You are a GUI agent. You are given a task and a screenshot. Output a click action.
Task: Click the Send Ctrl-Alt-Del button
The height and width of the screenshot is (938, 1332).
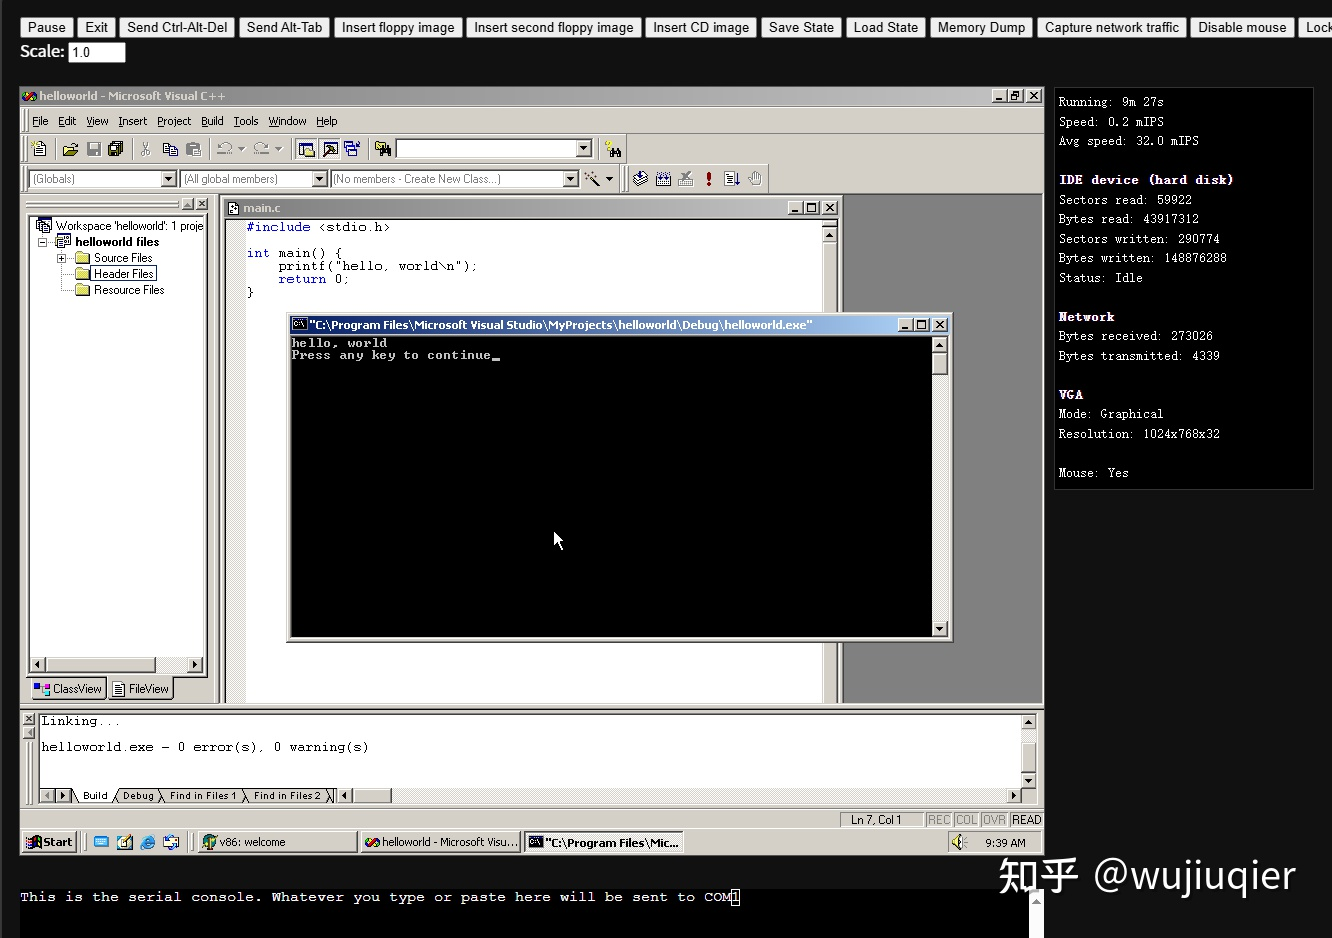(177, 27)
